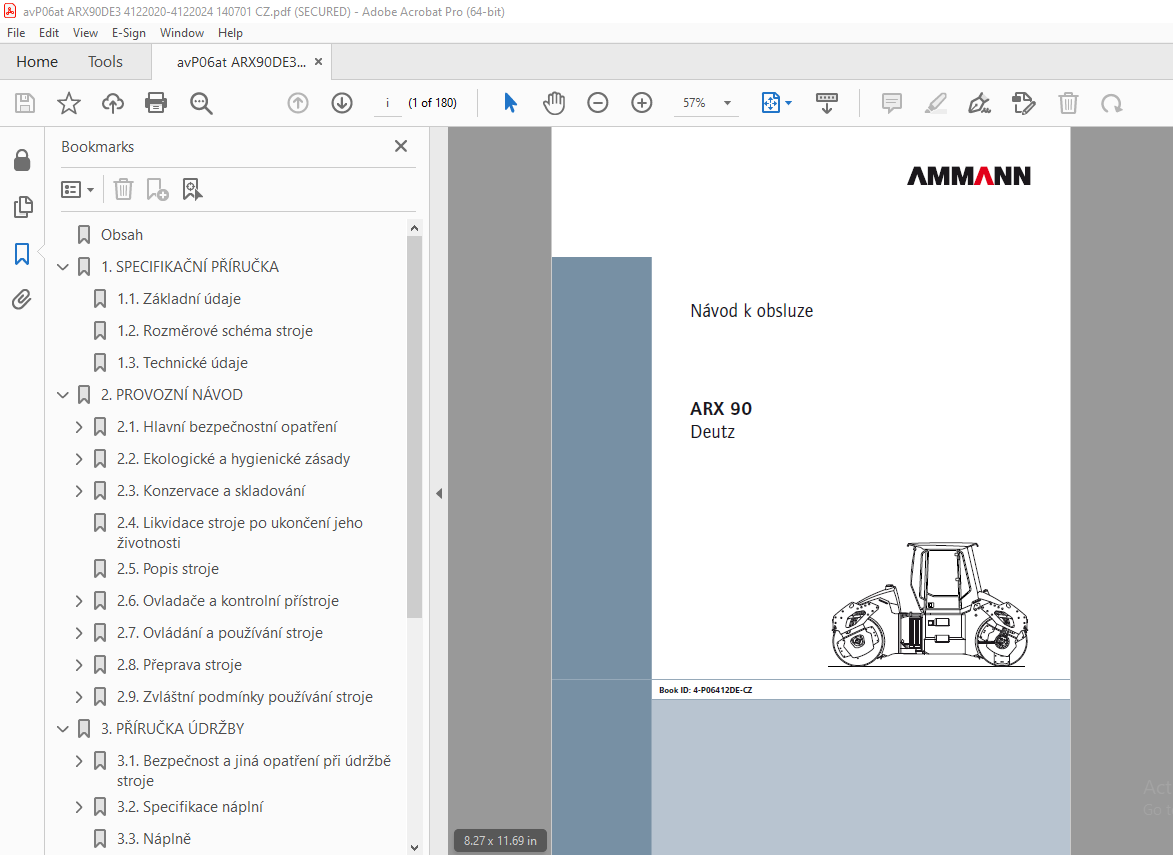Viewport: 1173px width, 855px height.
Task: Select the arrow Selection tool
Action: pos(510,103)
